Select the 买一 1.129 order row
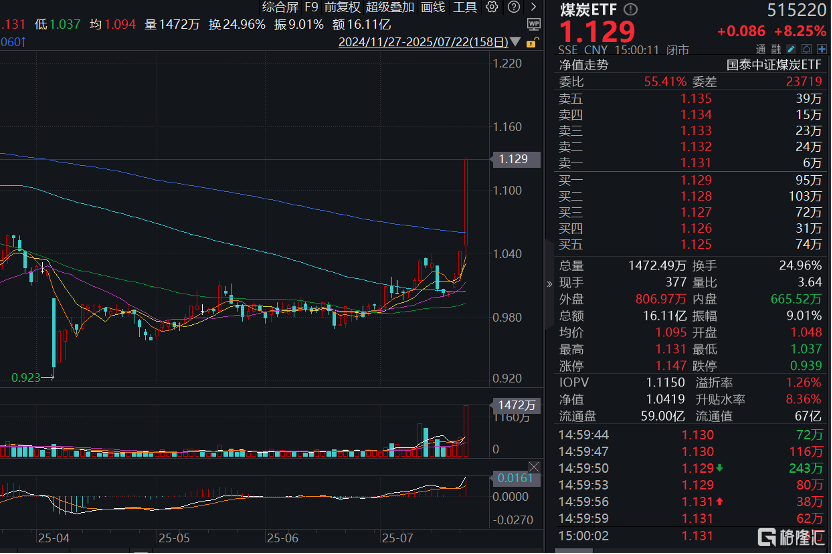This screenshot has height=554, width=832. [x=690, y=180]
